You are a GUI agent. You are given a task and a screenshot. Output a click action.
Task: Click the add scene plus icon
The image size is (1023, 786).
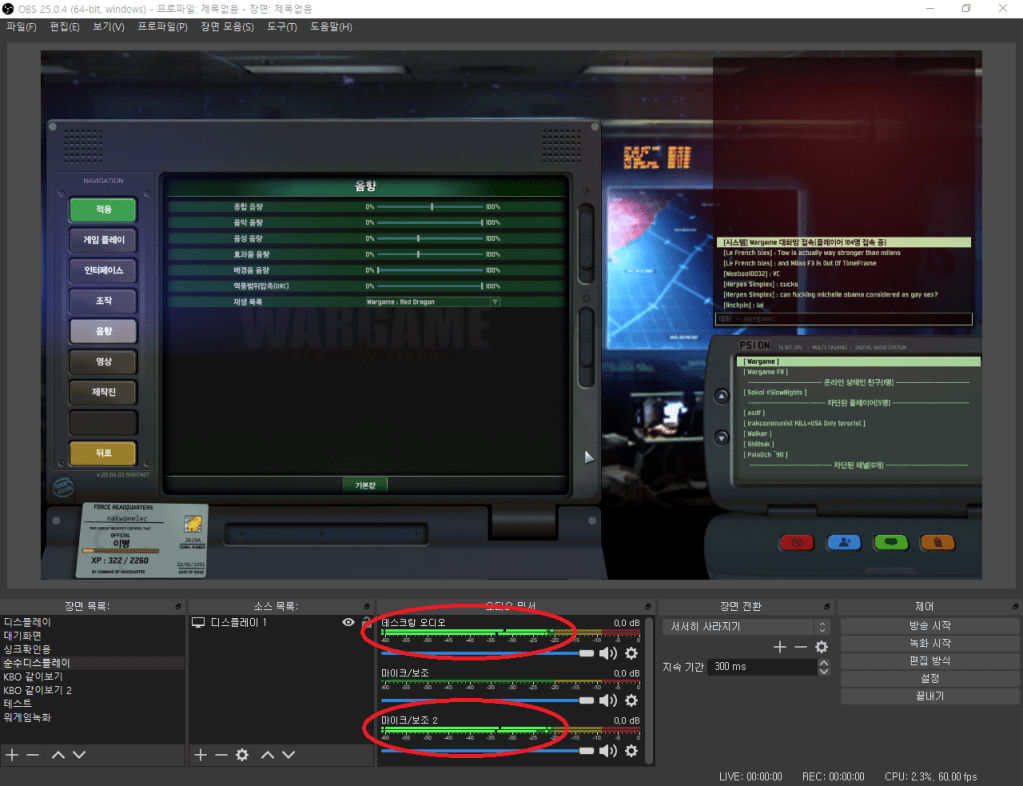click(12, 755)
